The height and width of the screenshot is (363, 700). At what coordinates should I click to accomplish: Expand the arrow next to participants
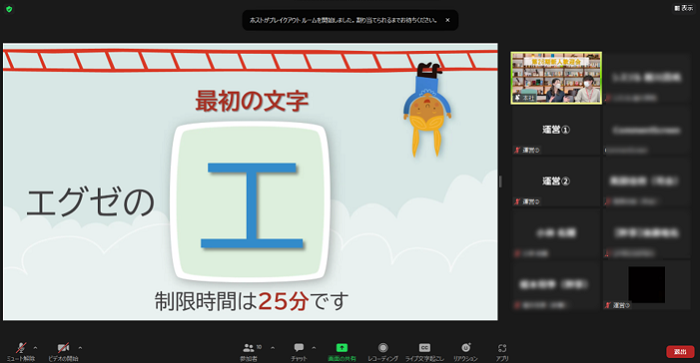pos(273,347)
